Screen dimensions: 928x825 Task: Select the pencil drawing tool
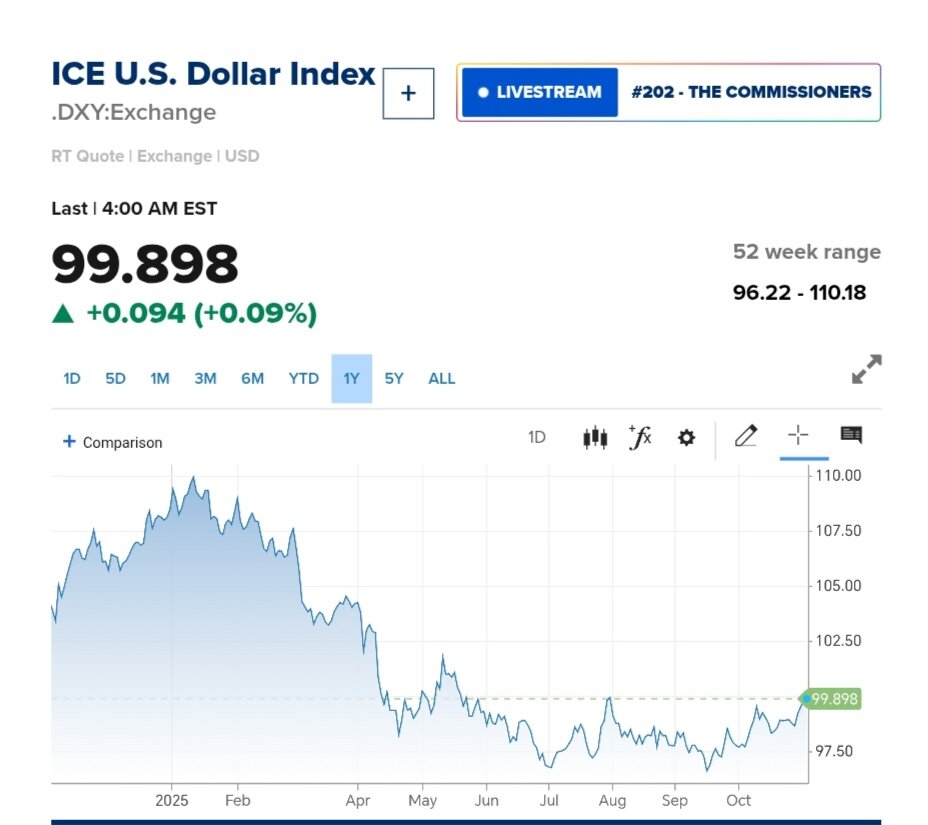745,436
